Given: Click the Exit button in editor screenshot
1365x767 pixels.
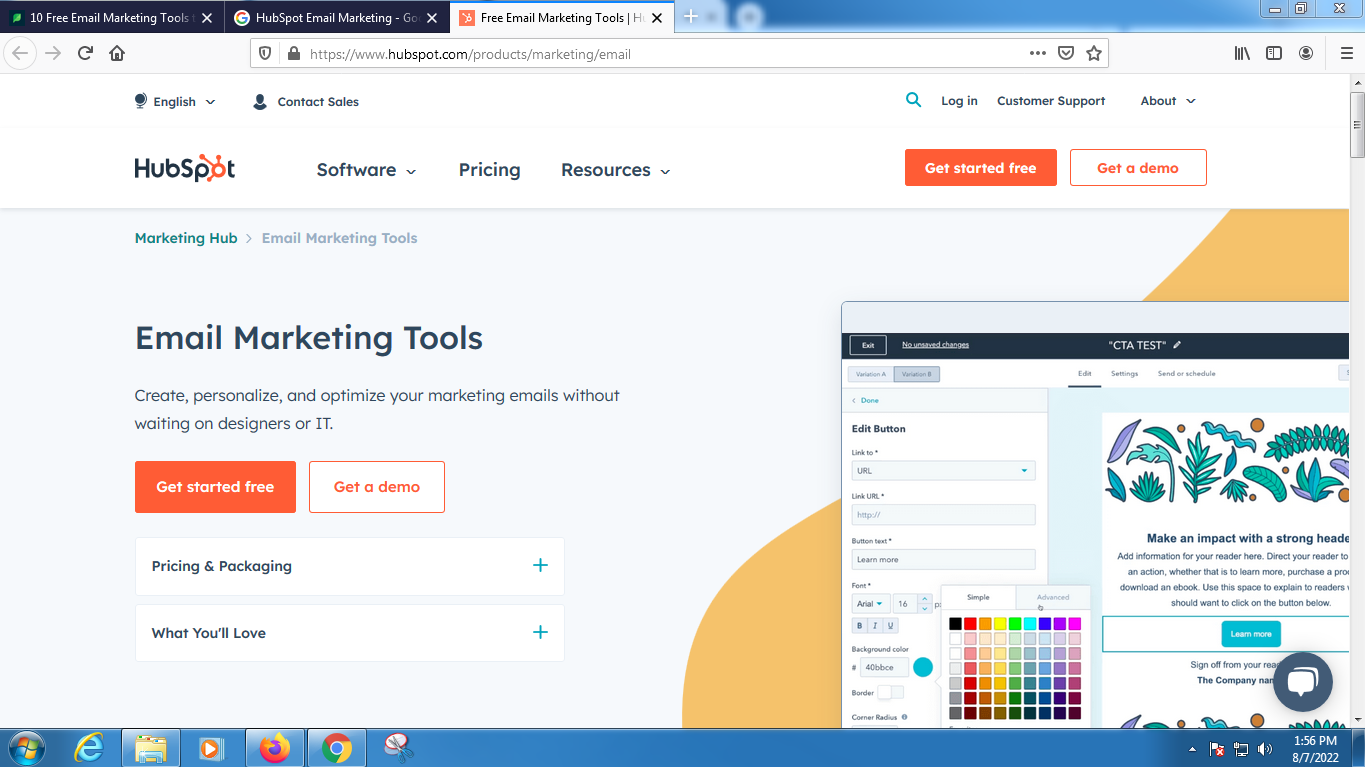Looking at the screenshot, I should click(x=868, y=345).
